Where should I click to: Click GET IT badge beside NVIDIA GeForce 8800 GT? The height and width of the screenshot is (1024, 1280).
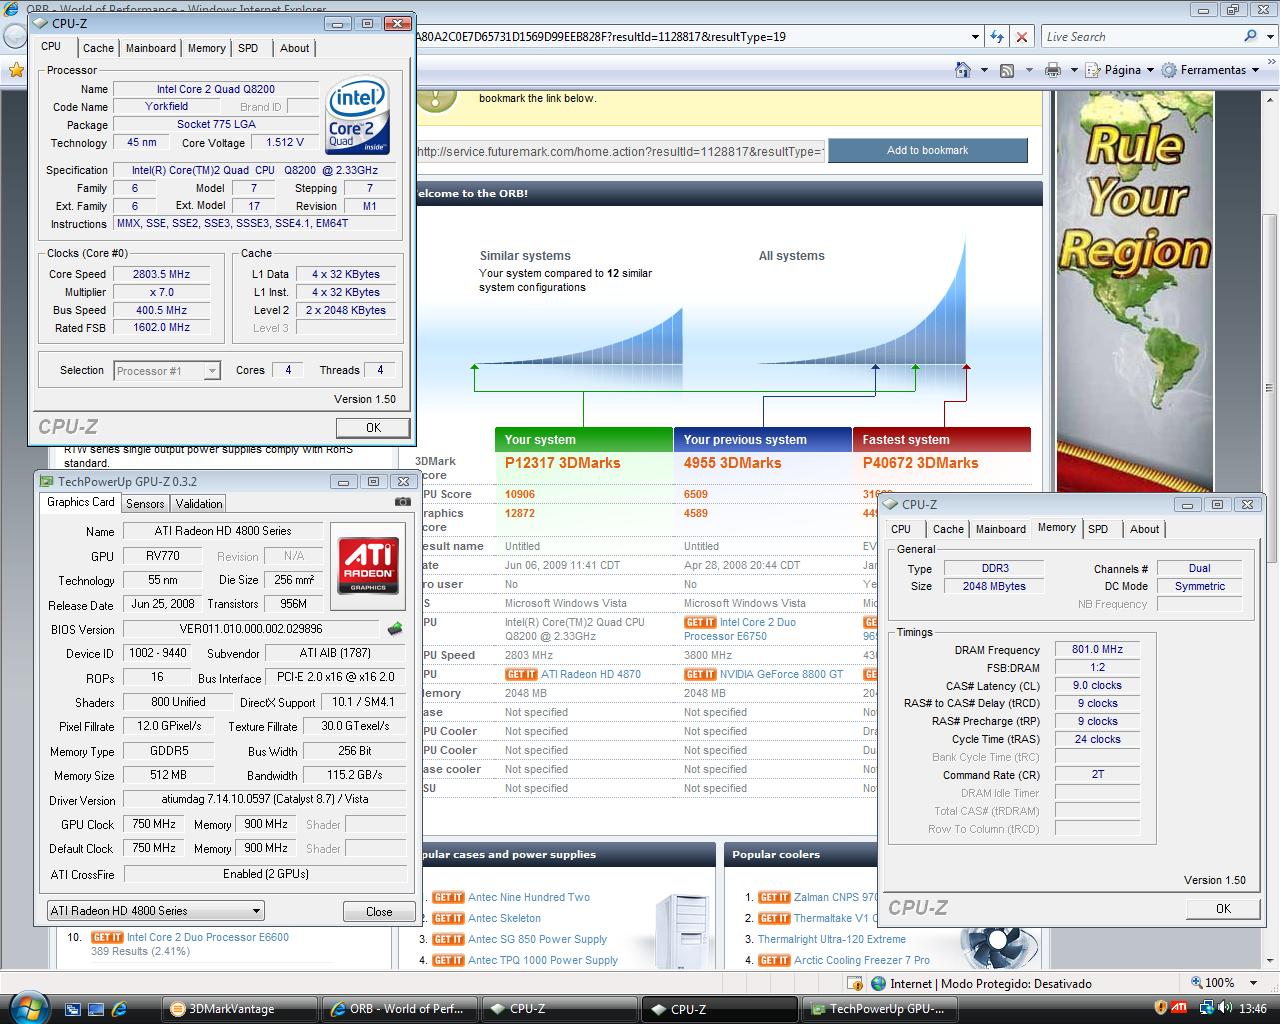click(x=700, y=674)
